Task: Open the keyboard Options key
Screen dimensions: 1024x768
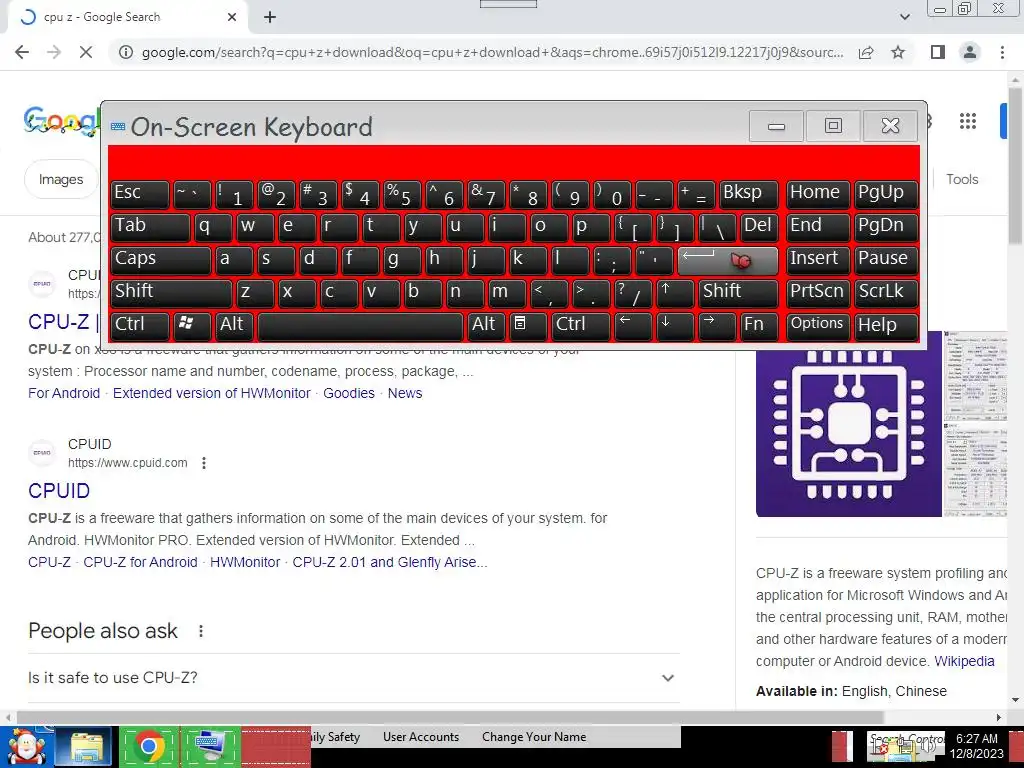Action: pos(818,326)
